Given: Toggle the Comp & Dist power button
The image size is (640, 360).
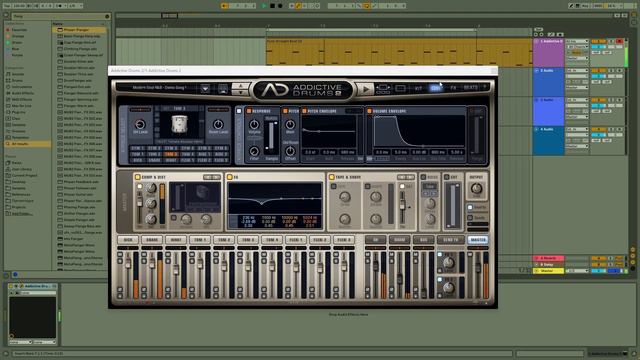Looking at the screenshot, I should pos(138,177).
